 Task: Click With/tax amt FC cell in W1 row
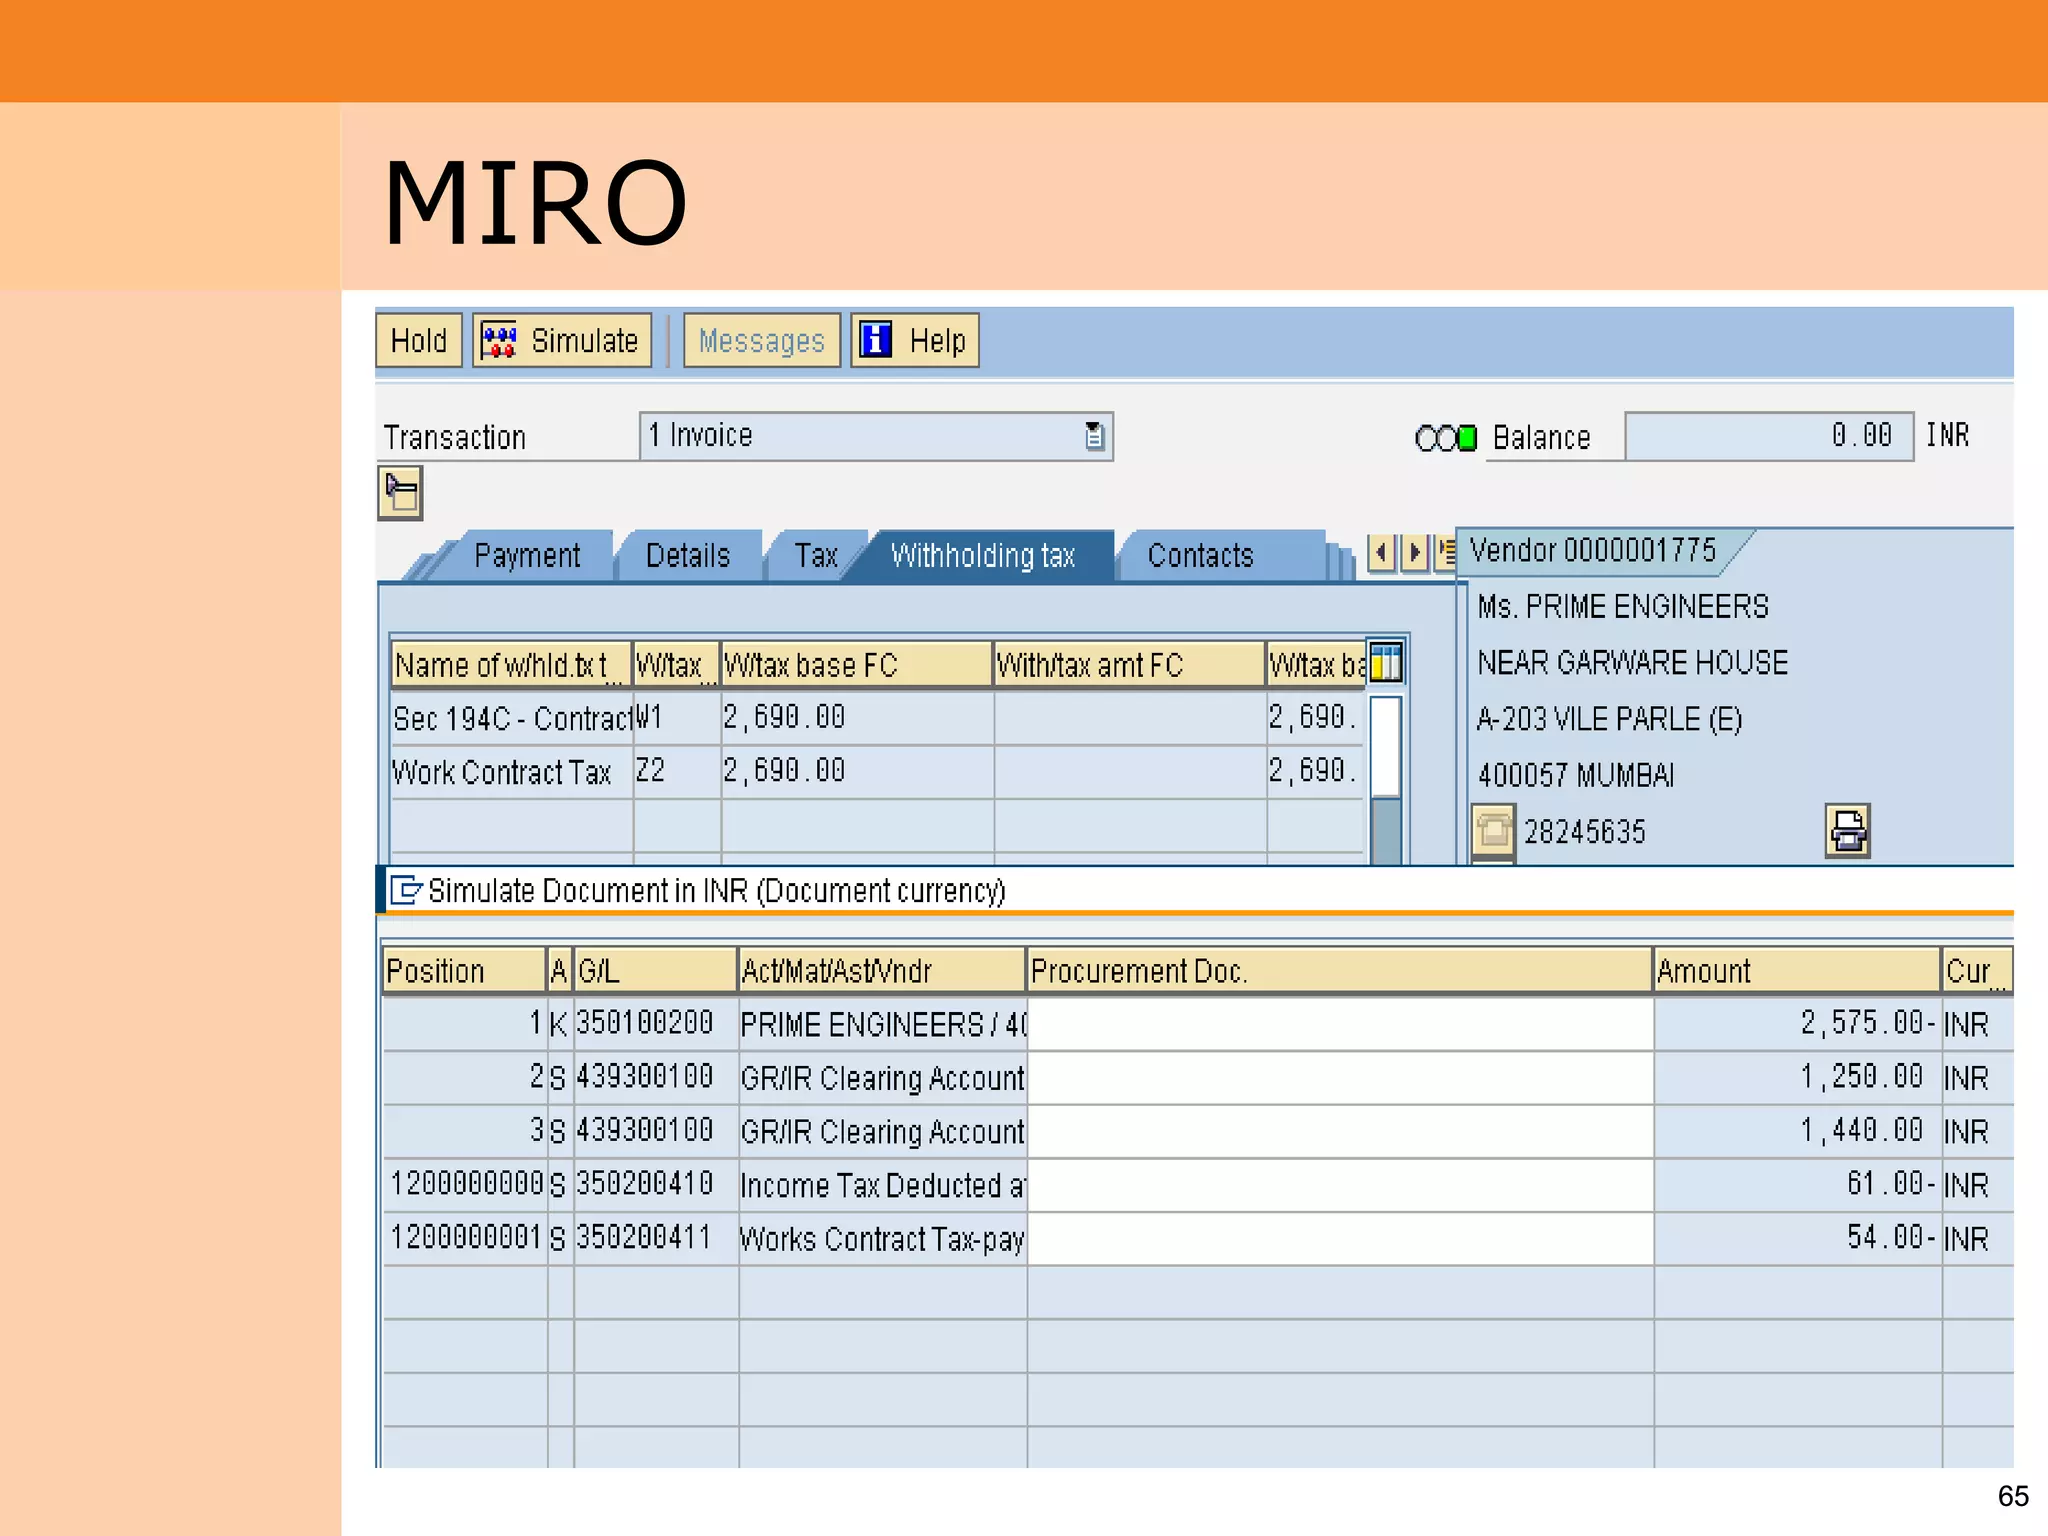click(1131, 718)
